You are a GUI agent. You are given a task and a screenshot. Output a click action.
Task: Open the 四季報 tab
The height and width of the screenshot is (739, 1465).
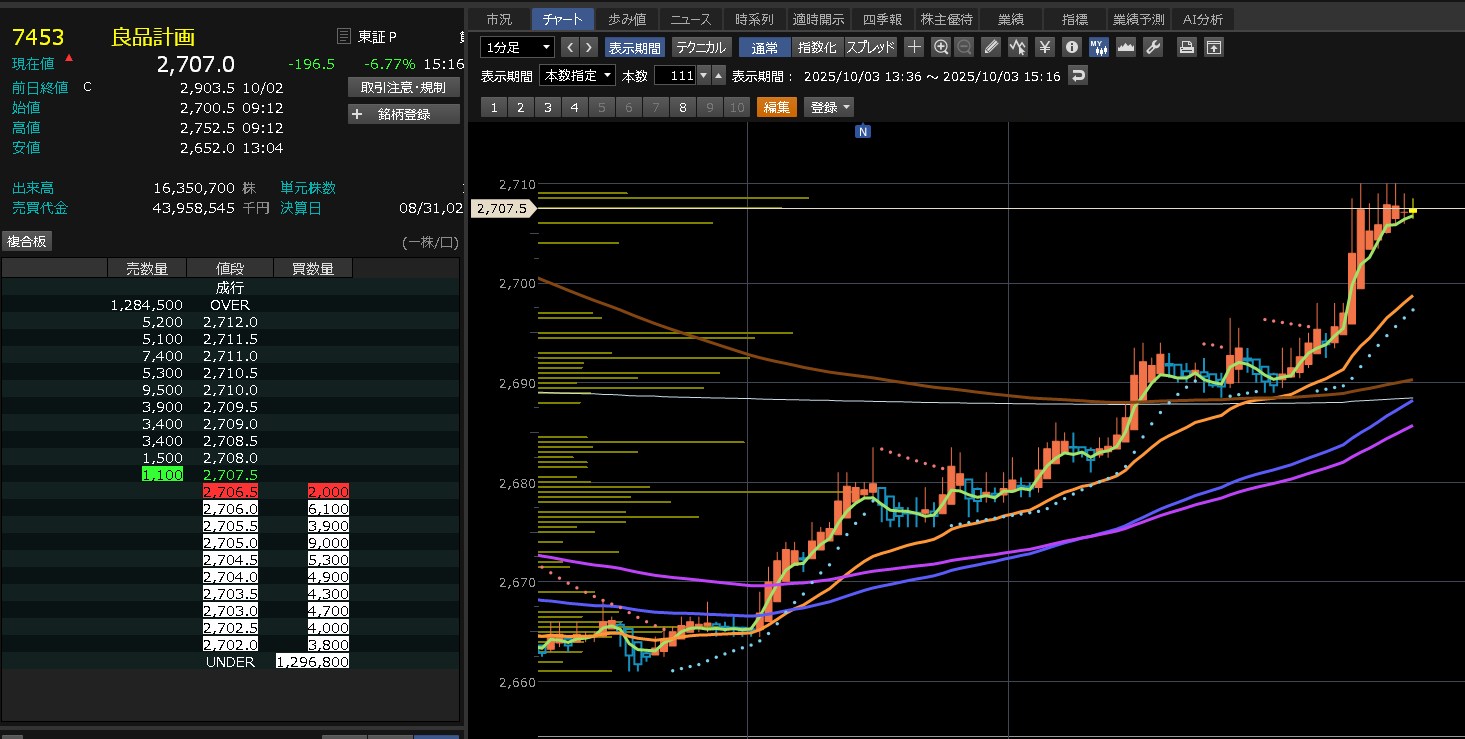tap(881, 19)
